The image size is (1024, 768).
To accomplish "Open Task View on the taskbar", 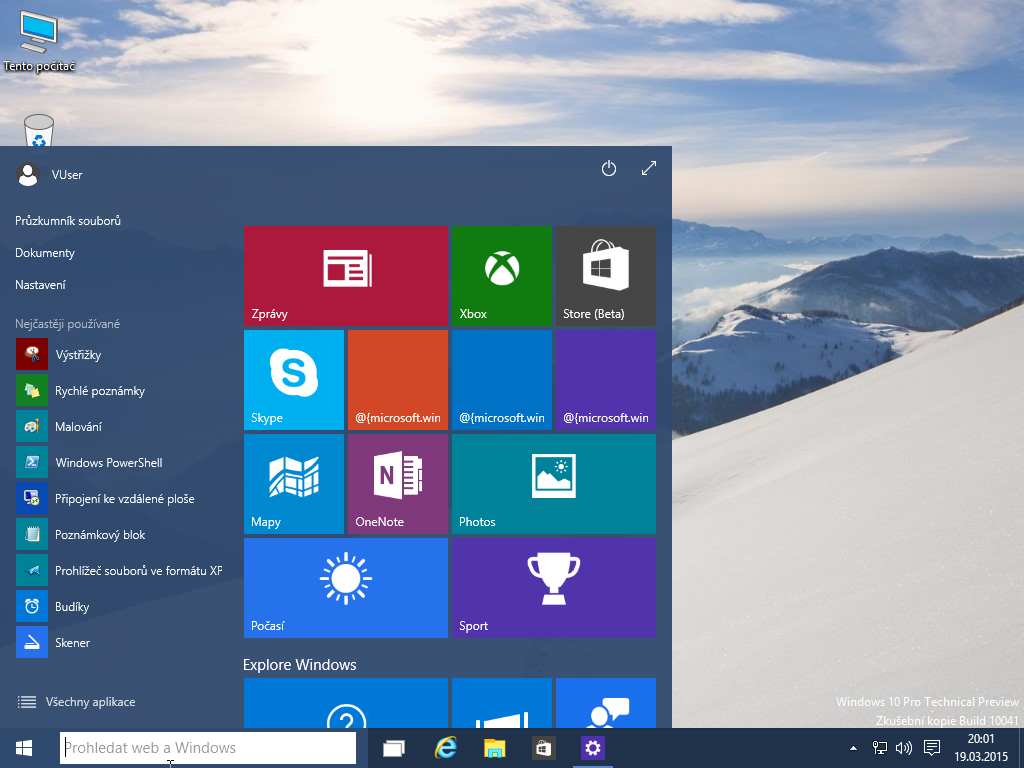I will 394,748.
